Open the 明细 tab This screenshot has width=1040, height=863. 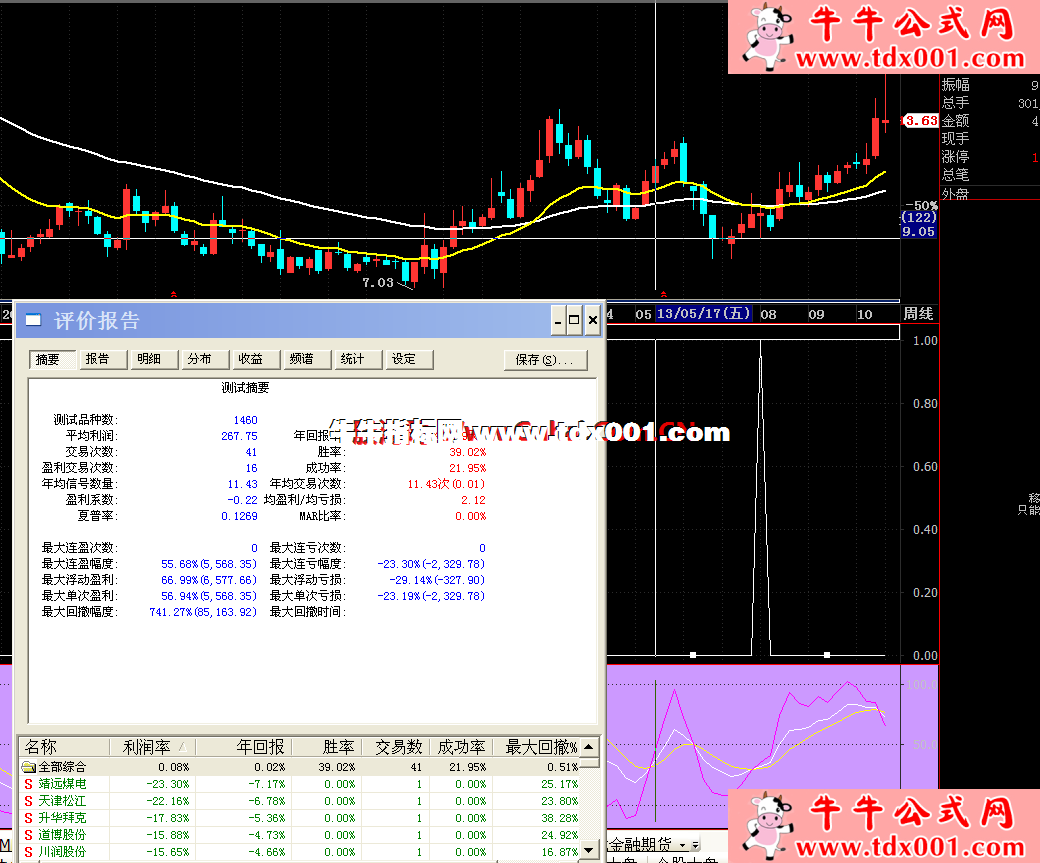[149, 359]
